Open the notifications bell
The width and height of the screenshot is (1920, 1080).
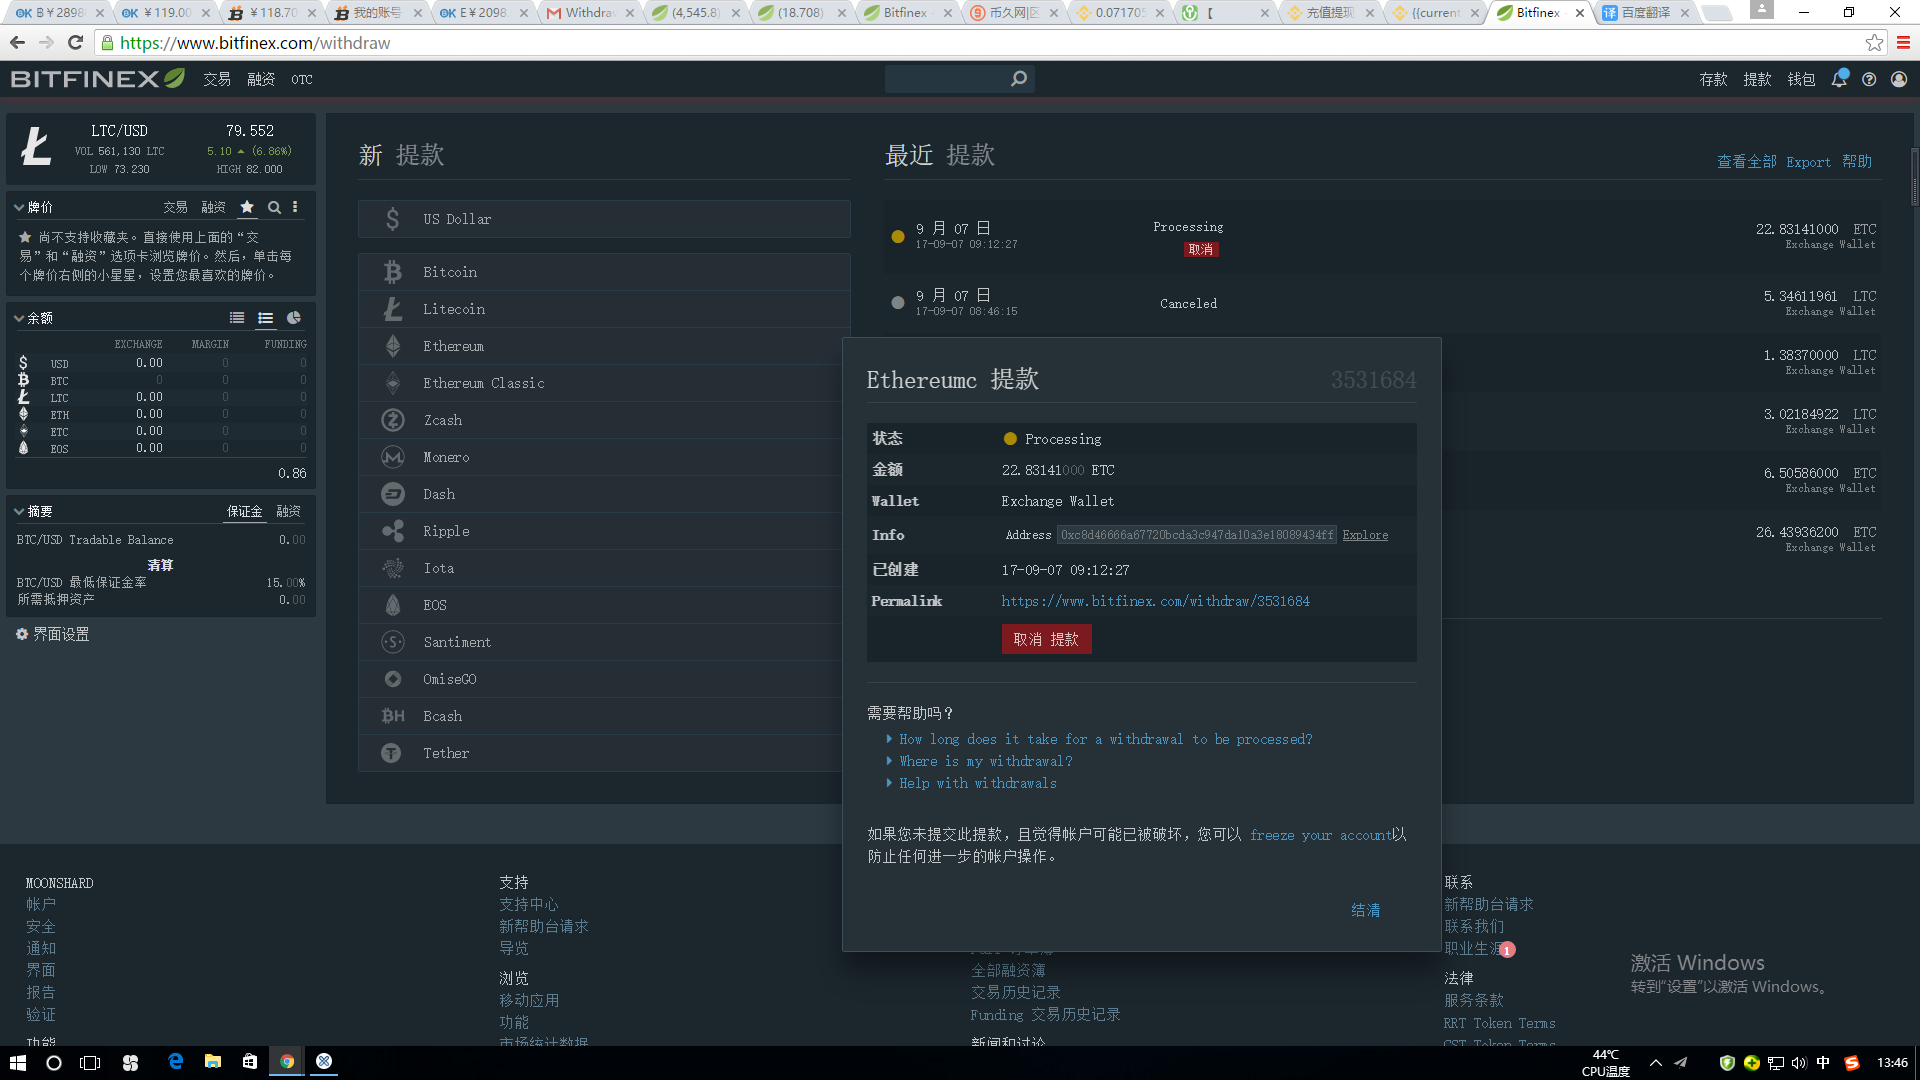tap(1839, 79)
